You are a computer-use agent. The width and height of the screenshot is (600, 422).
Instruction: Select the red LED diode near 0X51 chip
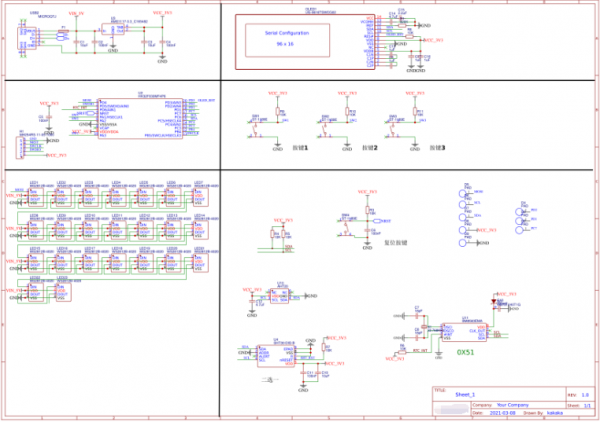pyautogui.click(x=493, y=302)
